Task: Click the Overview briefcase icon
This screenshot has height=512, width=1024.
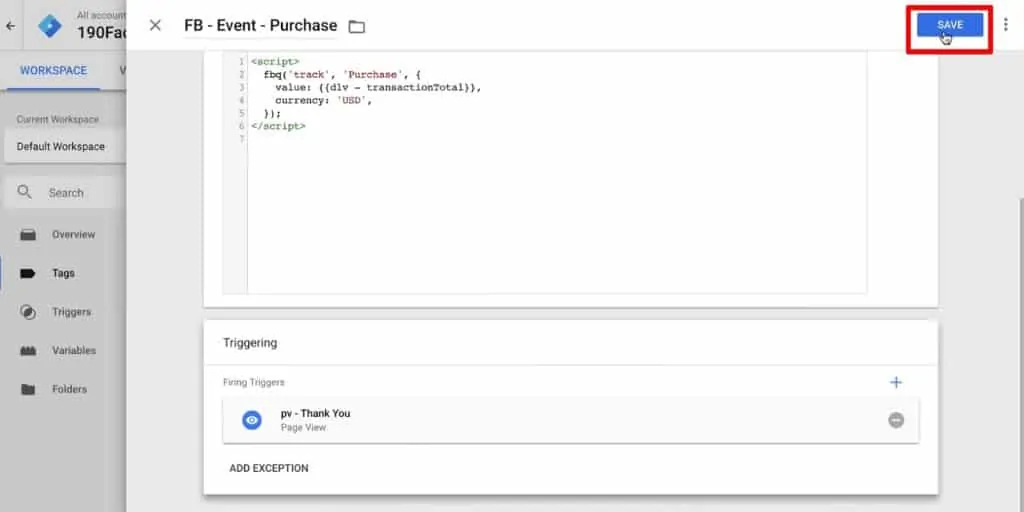Action: tap(28, 234)
